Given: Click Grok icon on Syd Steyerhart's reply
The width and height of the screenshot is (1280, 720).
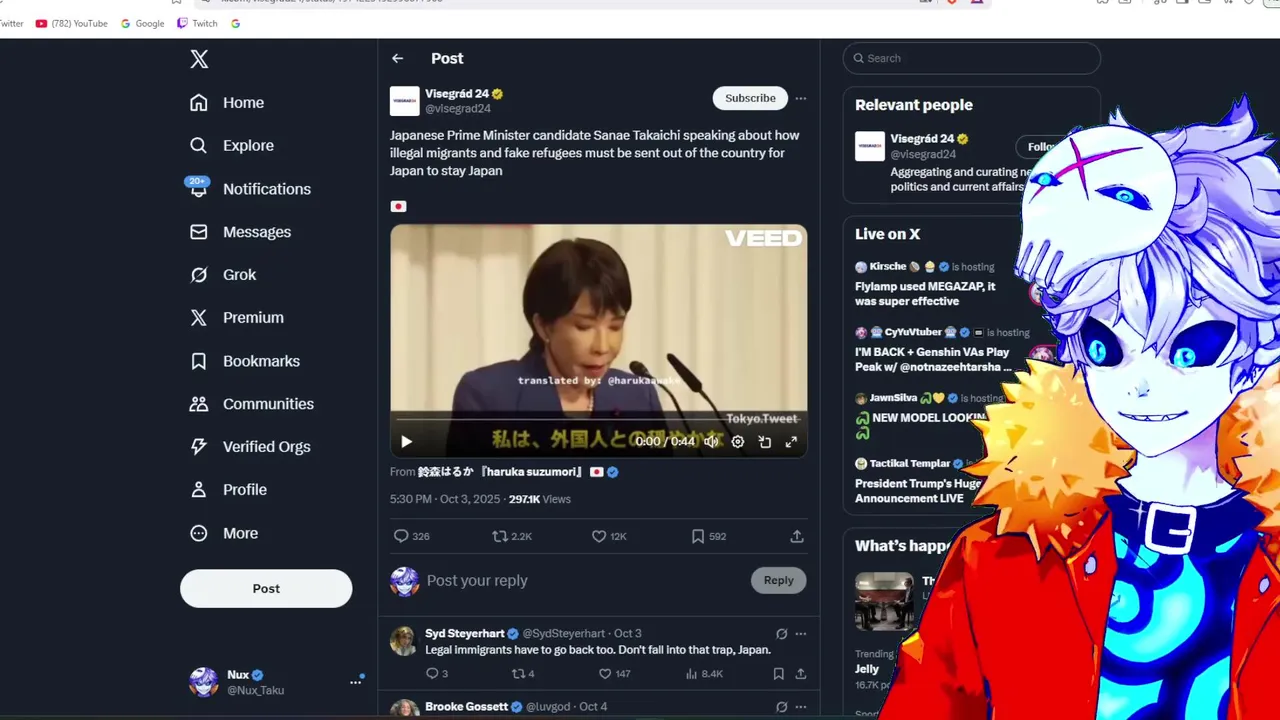Looking at the screenshot, I should tap(781, 634).
